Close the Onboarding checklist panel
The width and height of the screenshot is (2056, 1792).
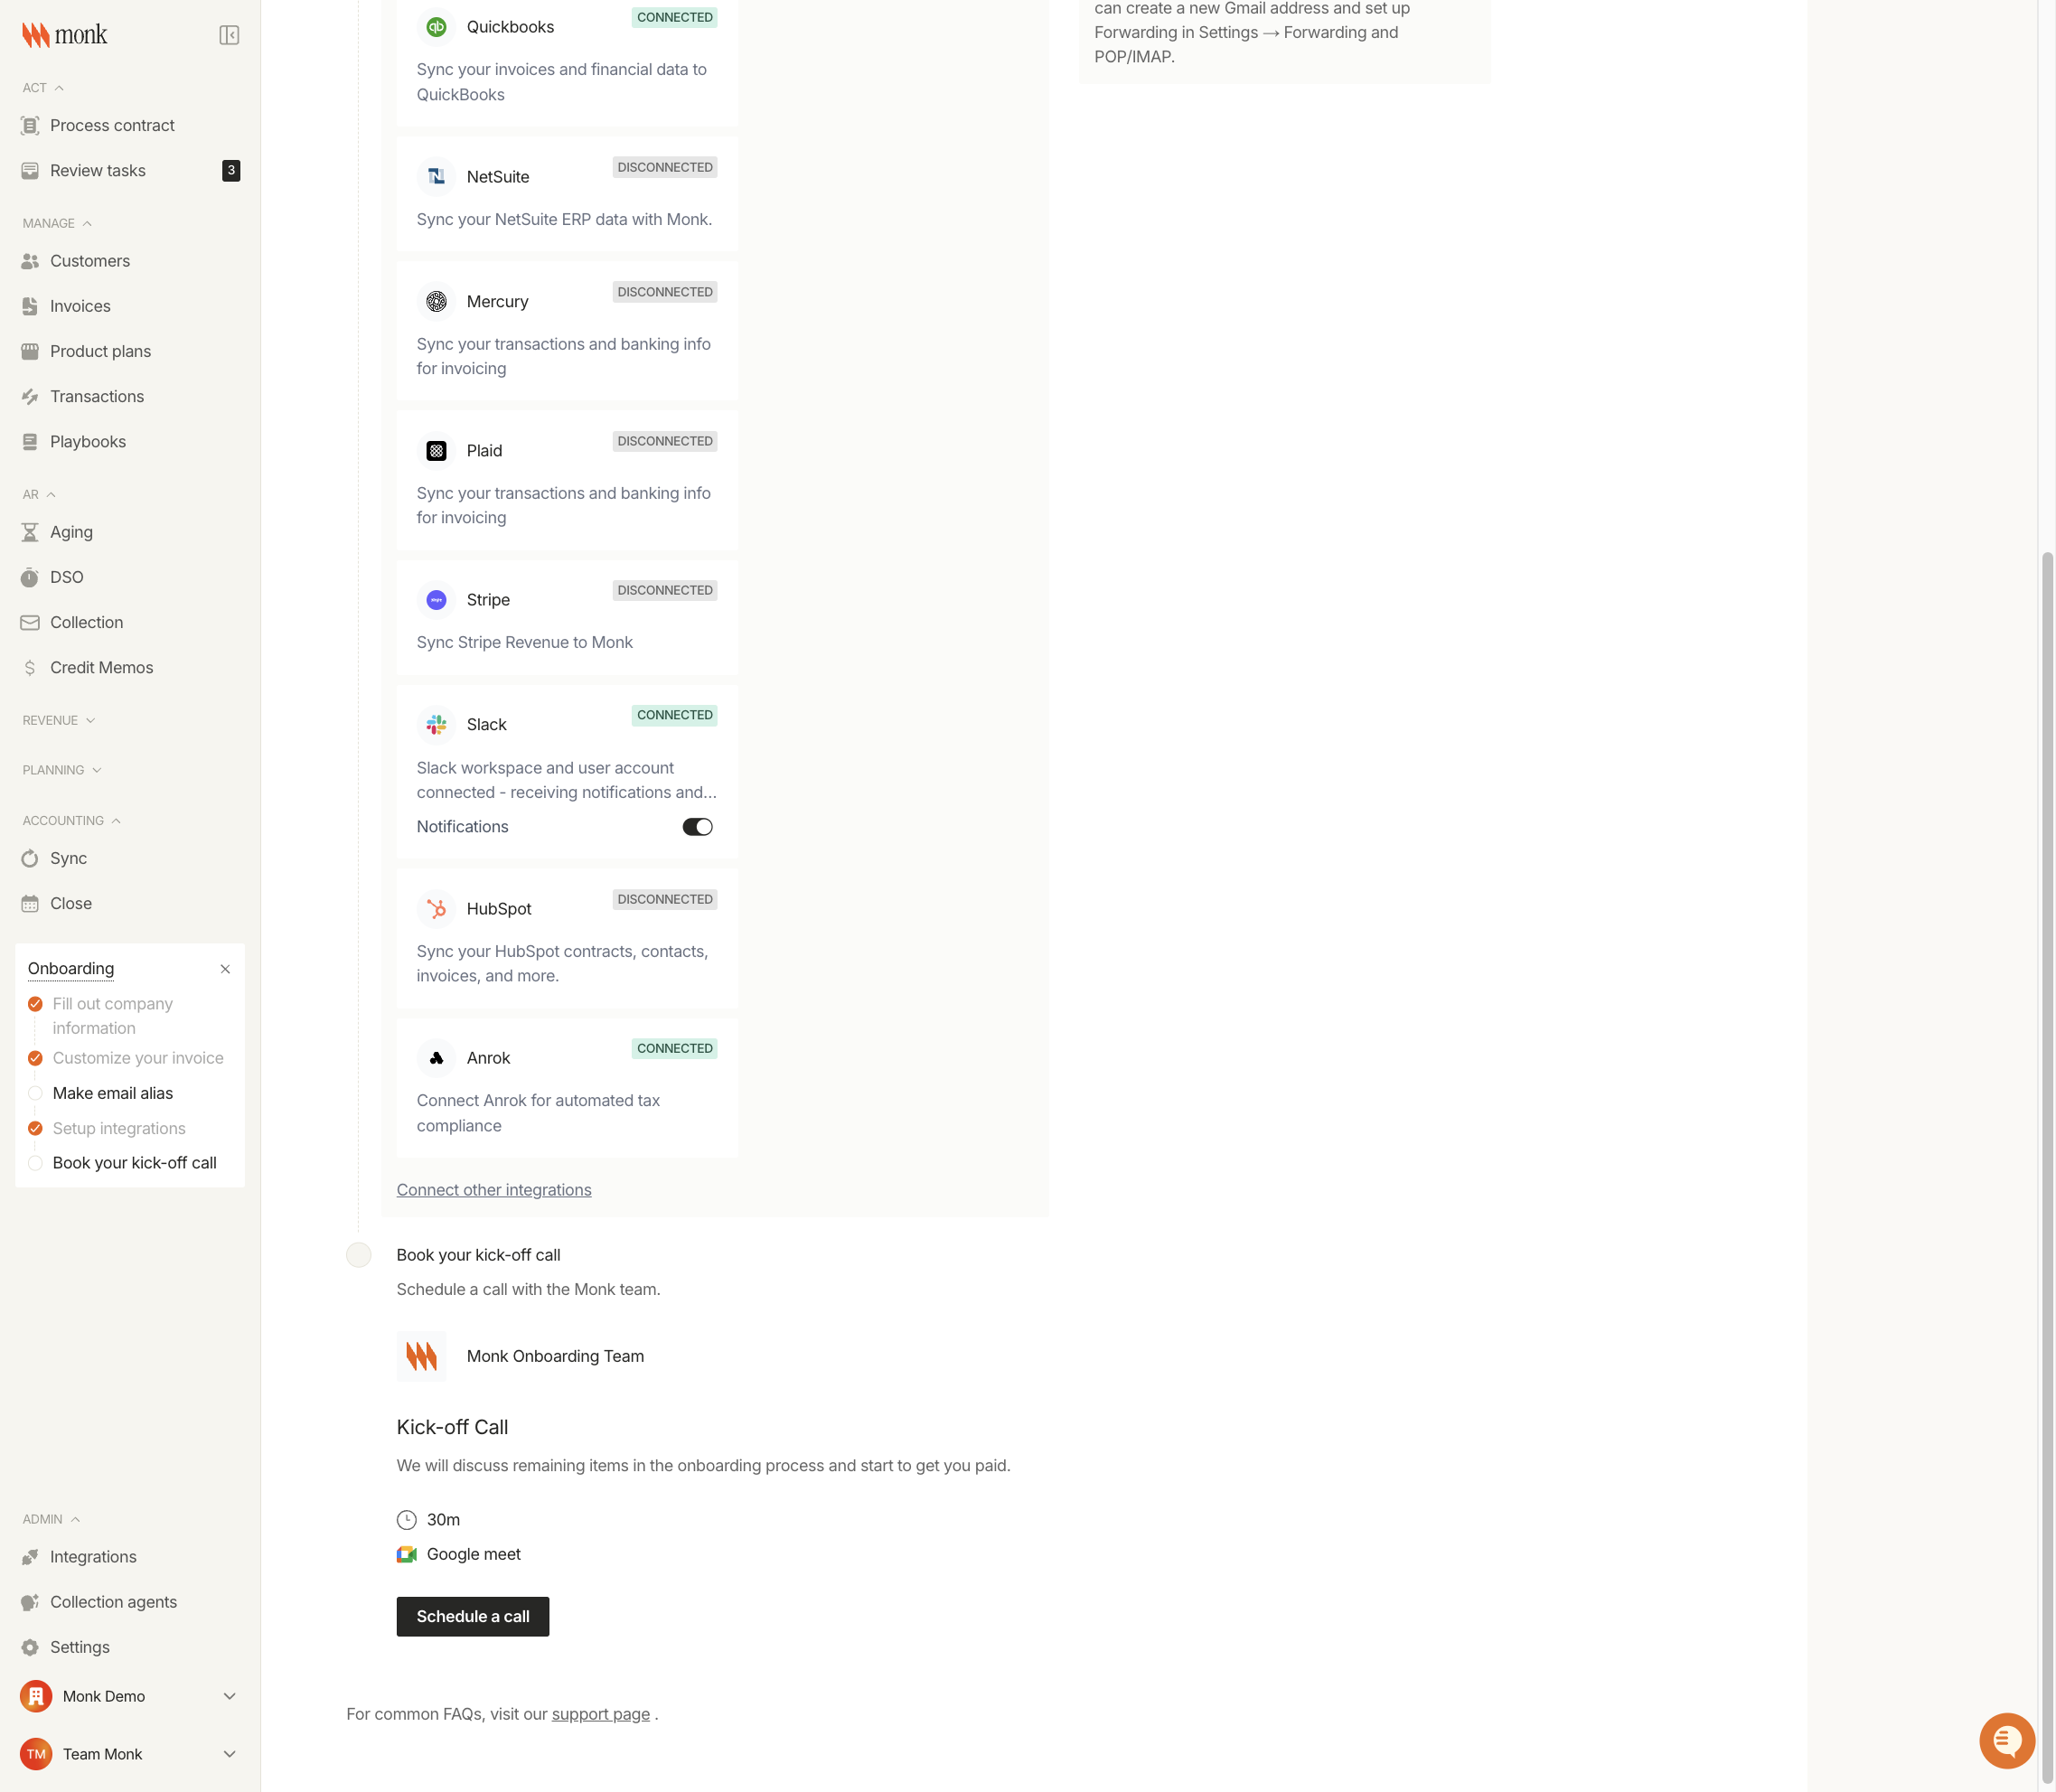point(225,969)
